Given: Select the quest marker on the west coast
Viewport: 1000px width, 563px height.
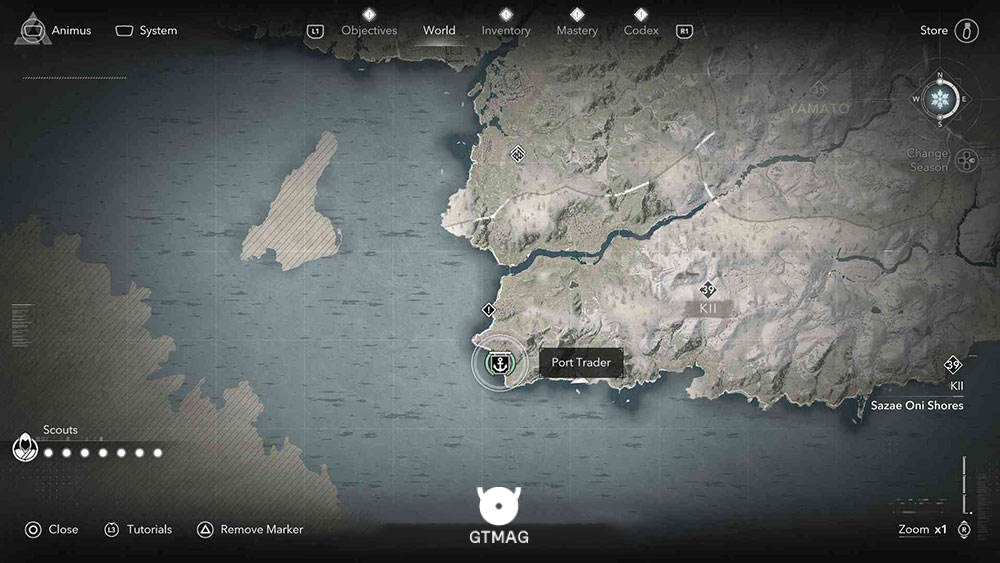Looking at the screenshot, I should click(x=489, y=310).
